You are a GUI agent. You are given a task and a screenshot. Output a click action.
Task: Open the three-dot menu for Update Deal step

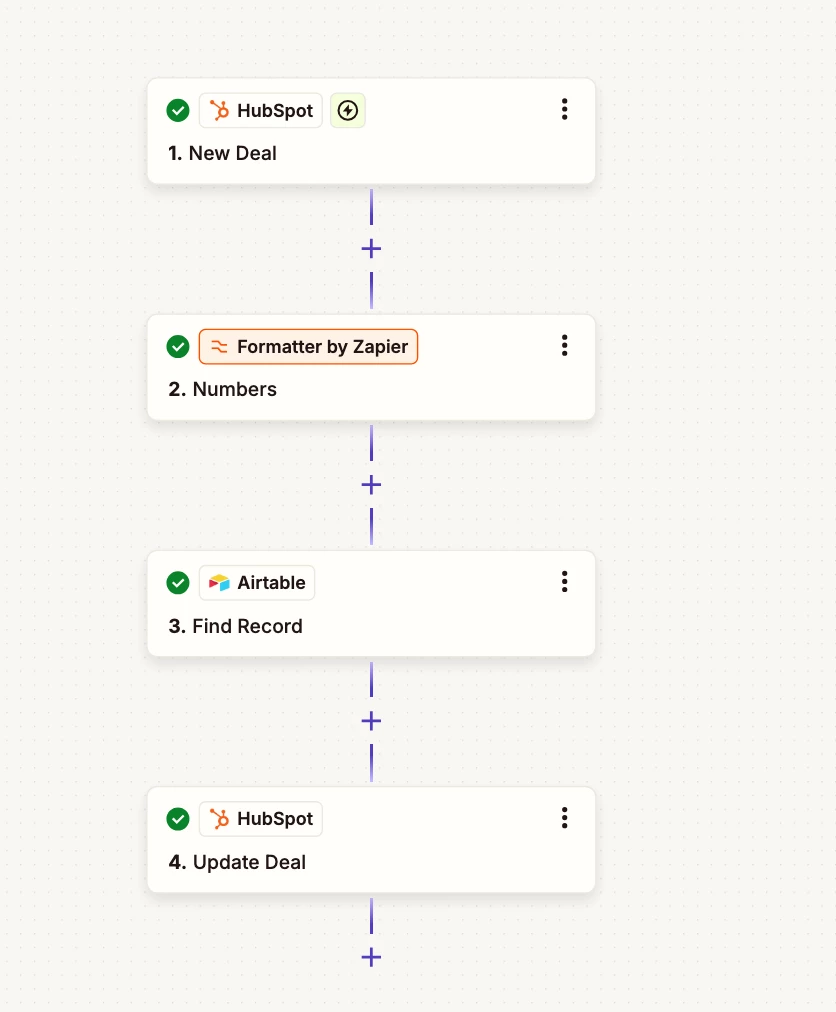pos(565,818)
